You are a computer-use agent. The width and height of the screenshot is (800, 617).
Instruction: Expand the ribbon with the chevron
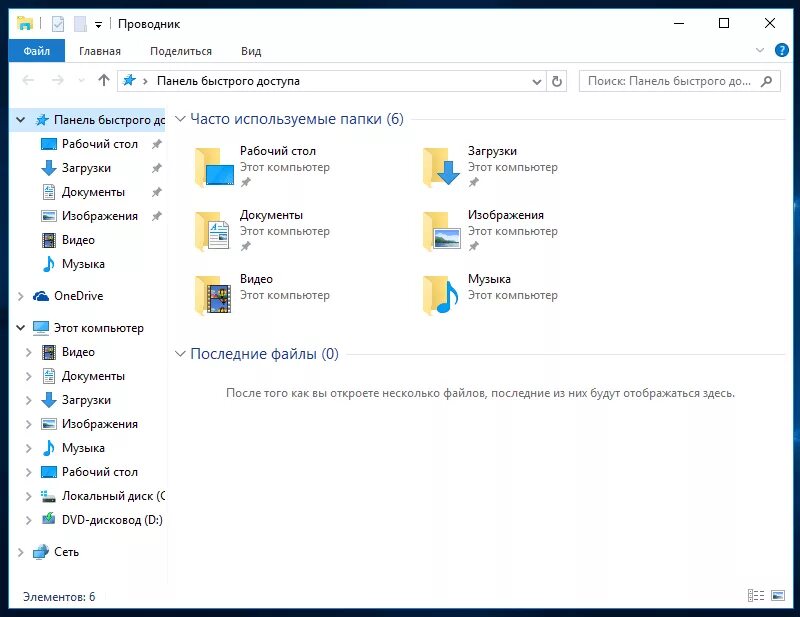pyautogui.click(x=760, y=50)
